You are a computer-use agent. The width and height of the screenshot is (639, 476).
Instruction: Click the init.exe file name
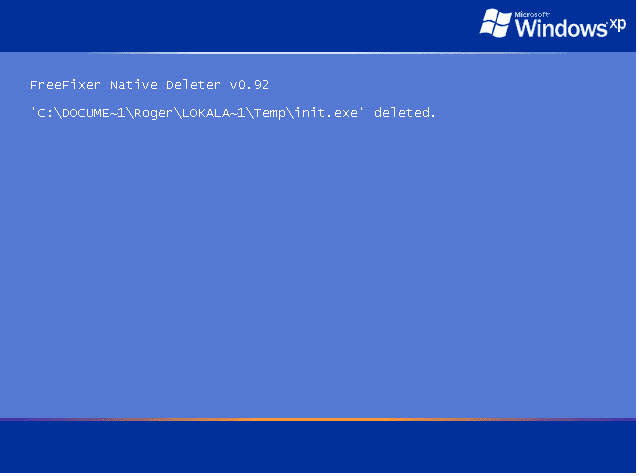(326, 113)
